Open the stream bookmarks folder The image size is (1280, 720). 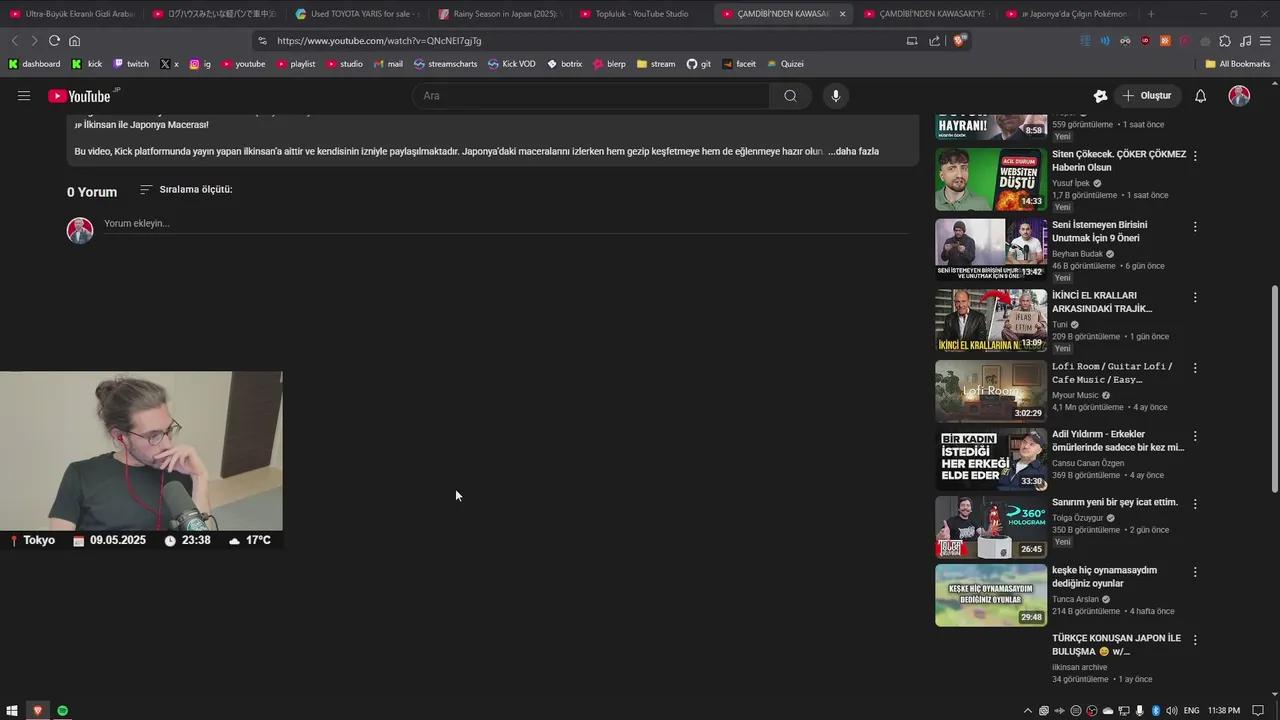point(656,64)
